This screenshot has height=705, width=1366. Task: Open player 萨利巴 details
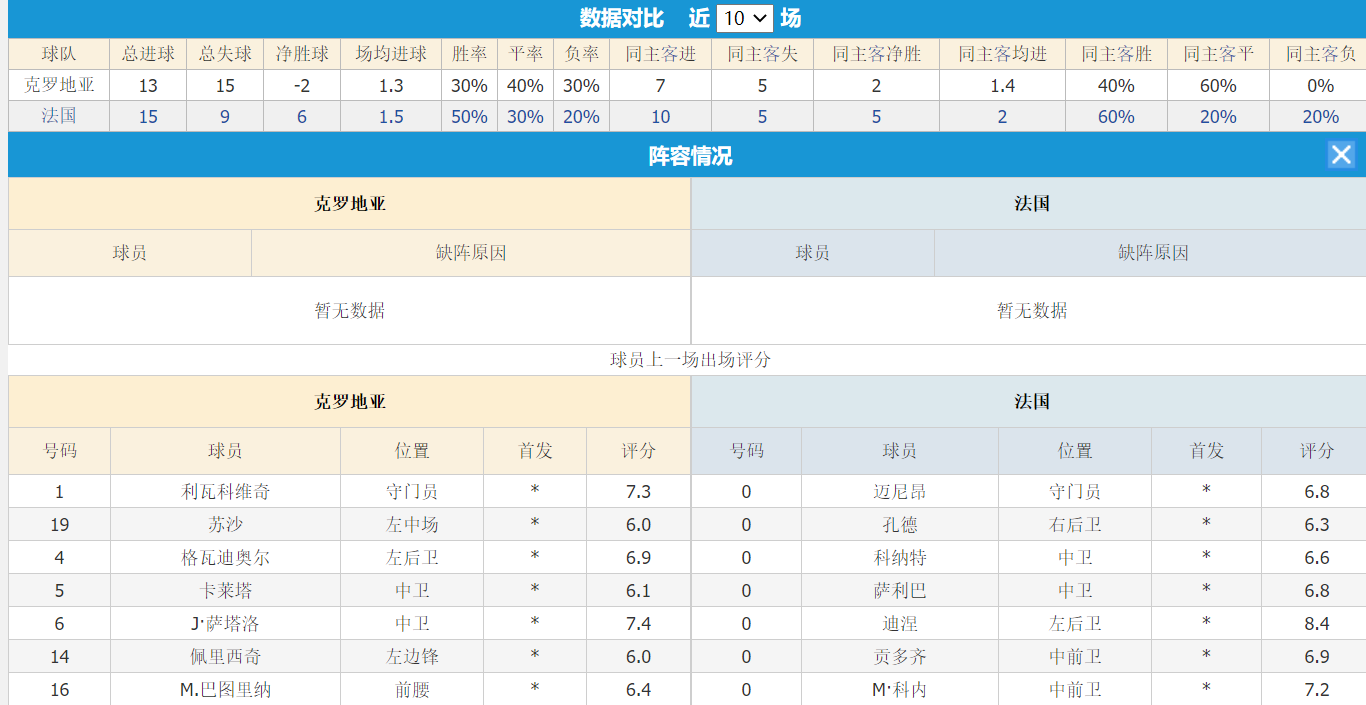[x=897, y=590]
